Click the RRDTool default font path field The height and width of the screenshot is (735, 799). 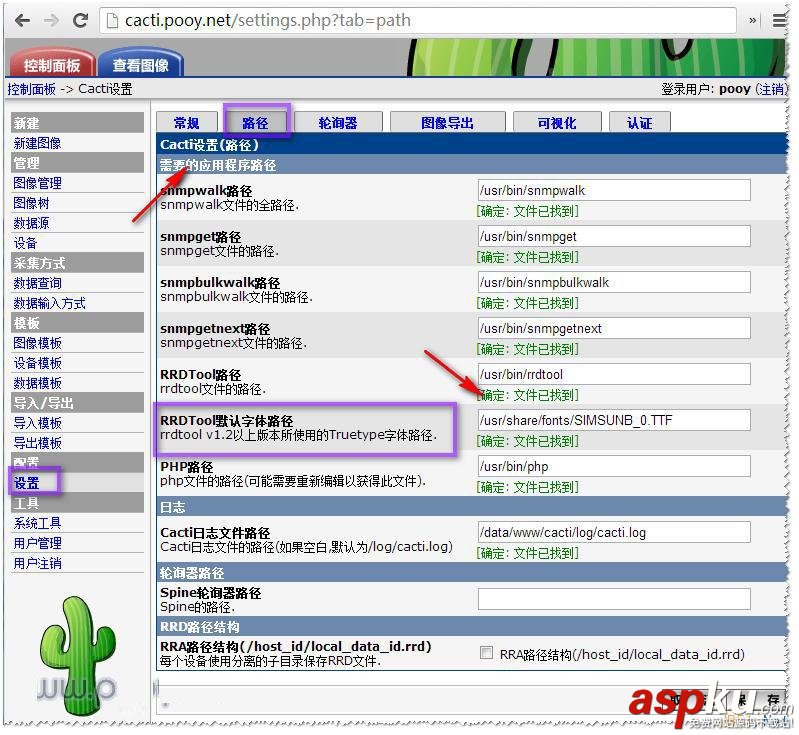(614, 420)
